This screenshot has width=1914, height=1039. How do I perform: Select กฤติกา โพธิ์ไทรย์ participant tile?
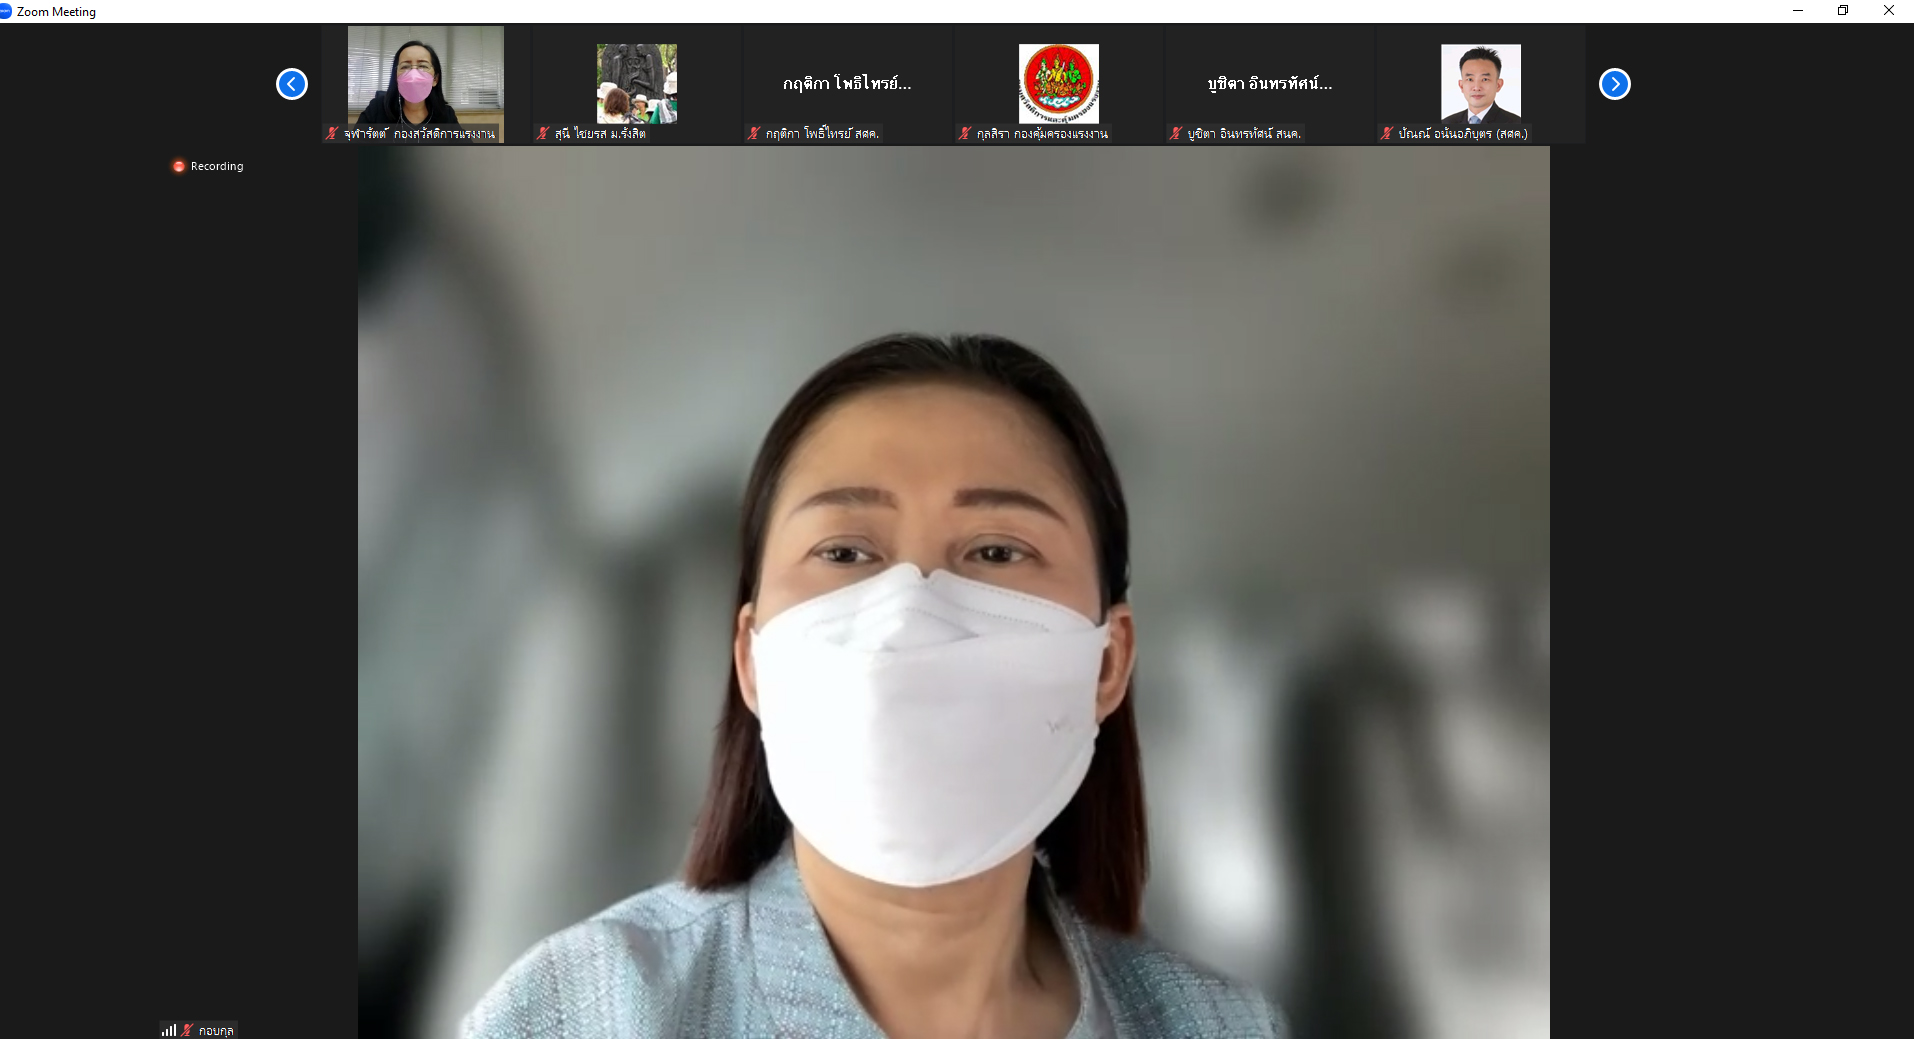pos(848,84)
